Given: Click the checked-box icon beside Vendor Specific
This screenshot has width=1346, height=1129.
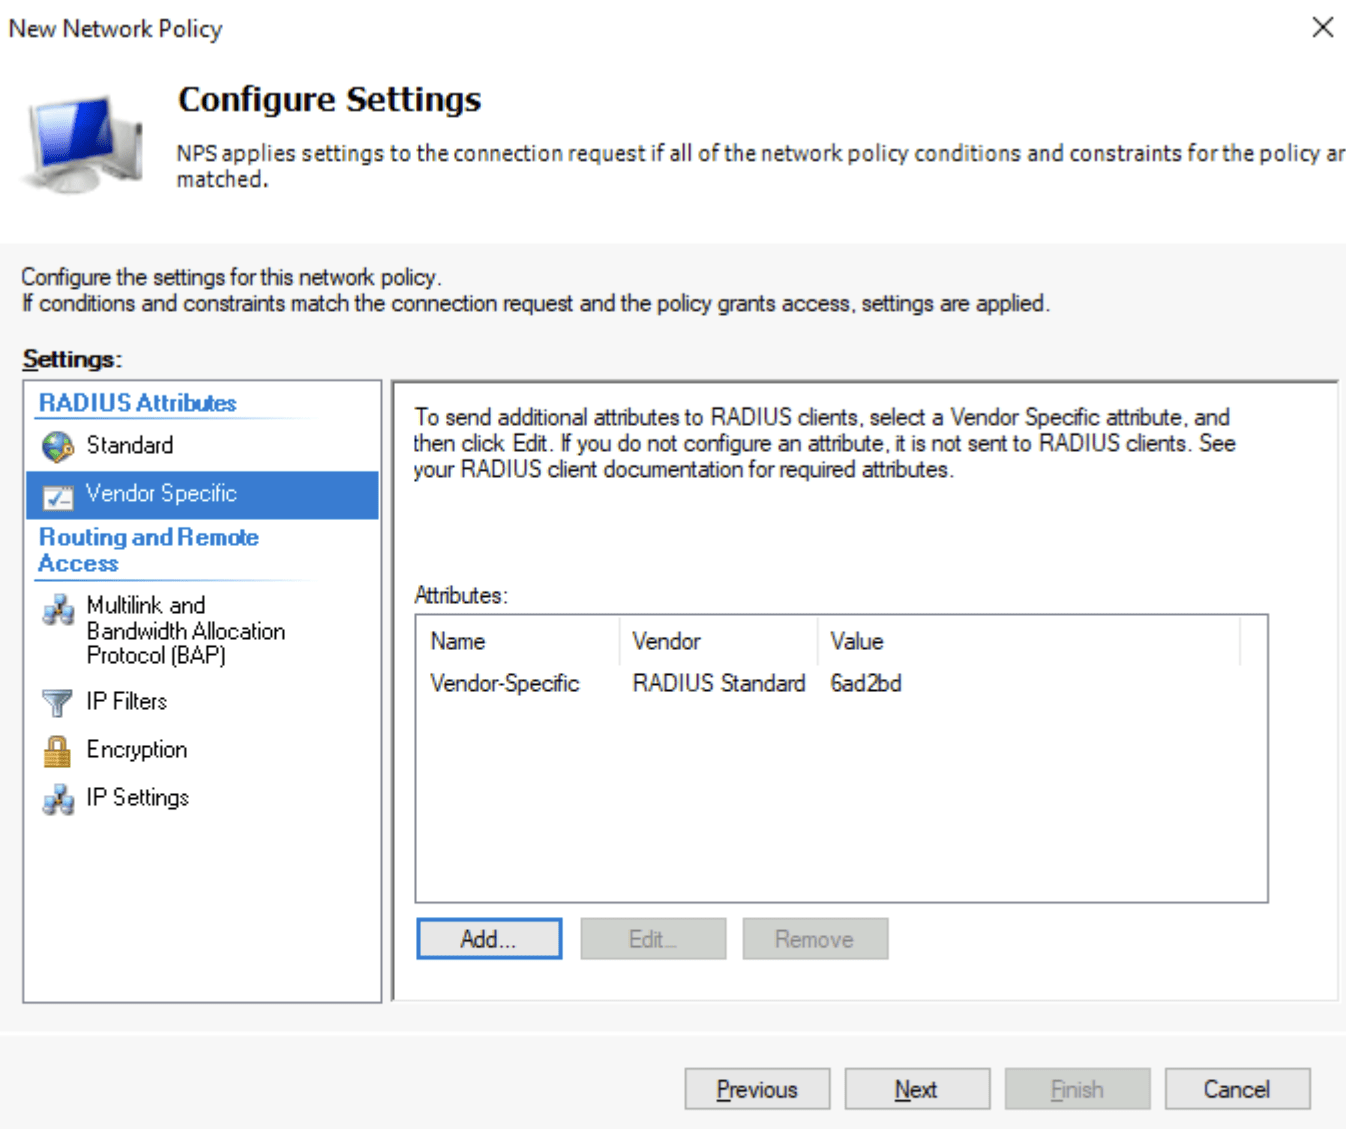Looking at the screenshot, I should (56, 493).
